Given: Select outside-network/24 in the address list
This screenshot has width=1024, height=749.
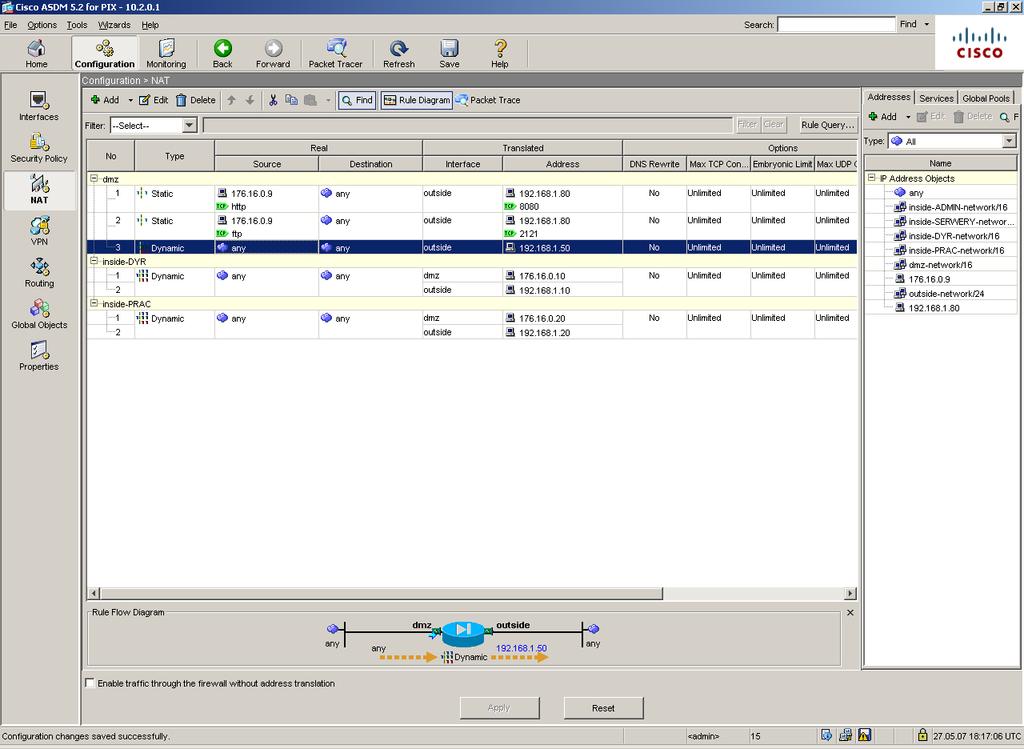Looking at the screenshot, I should coord(939,293).
